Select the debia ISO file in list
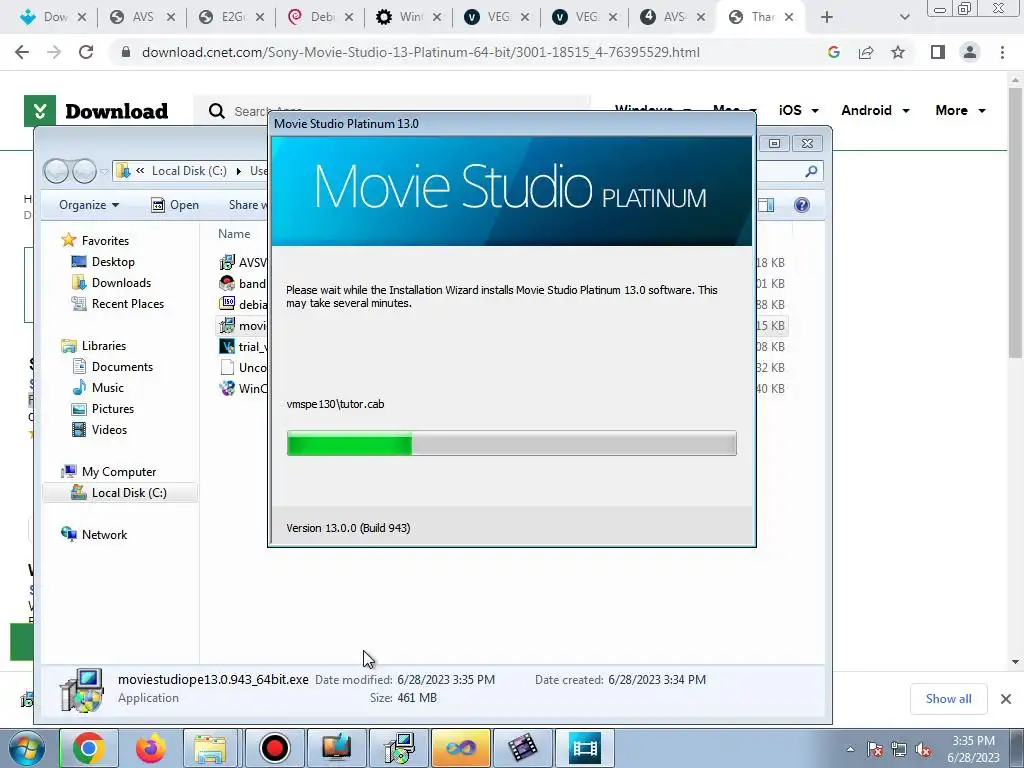The height and width of the screenshot is (768, 1024). [x=244, y=304]
